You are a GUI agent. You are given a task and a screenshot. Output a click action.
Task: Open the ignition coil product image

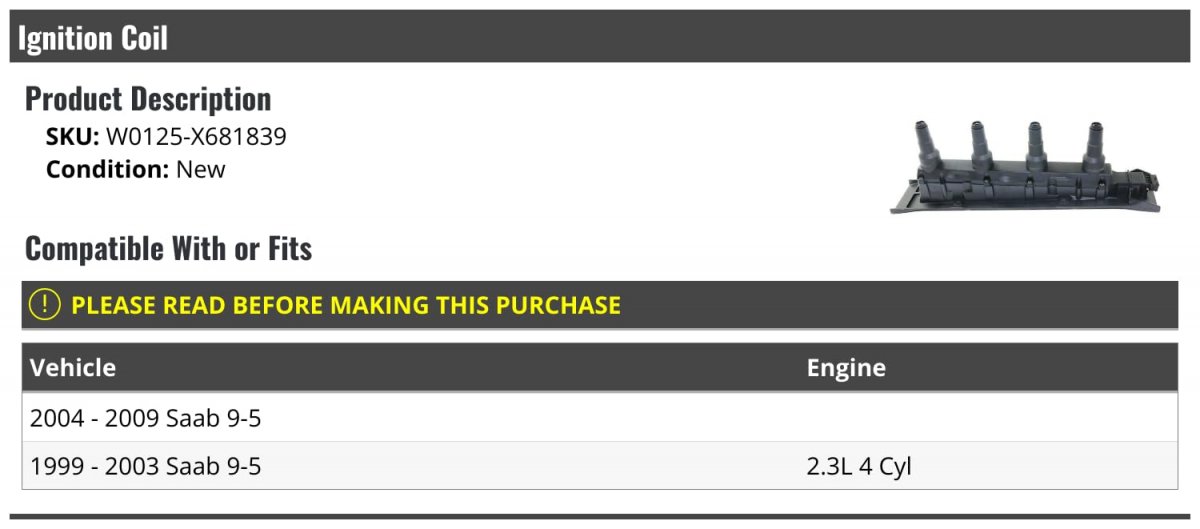click(1025, 166)
